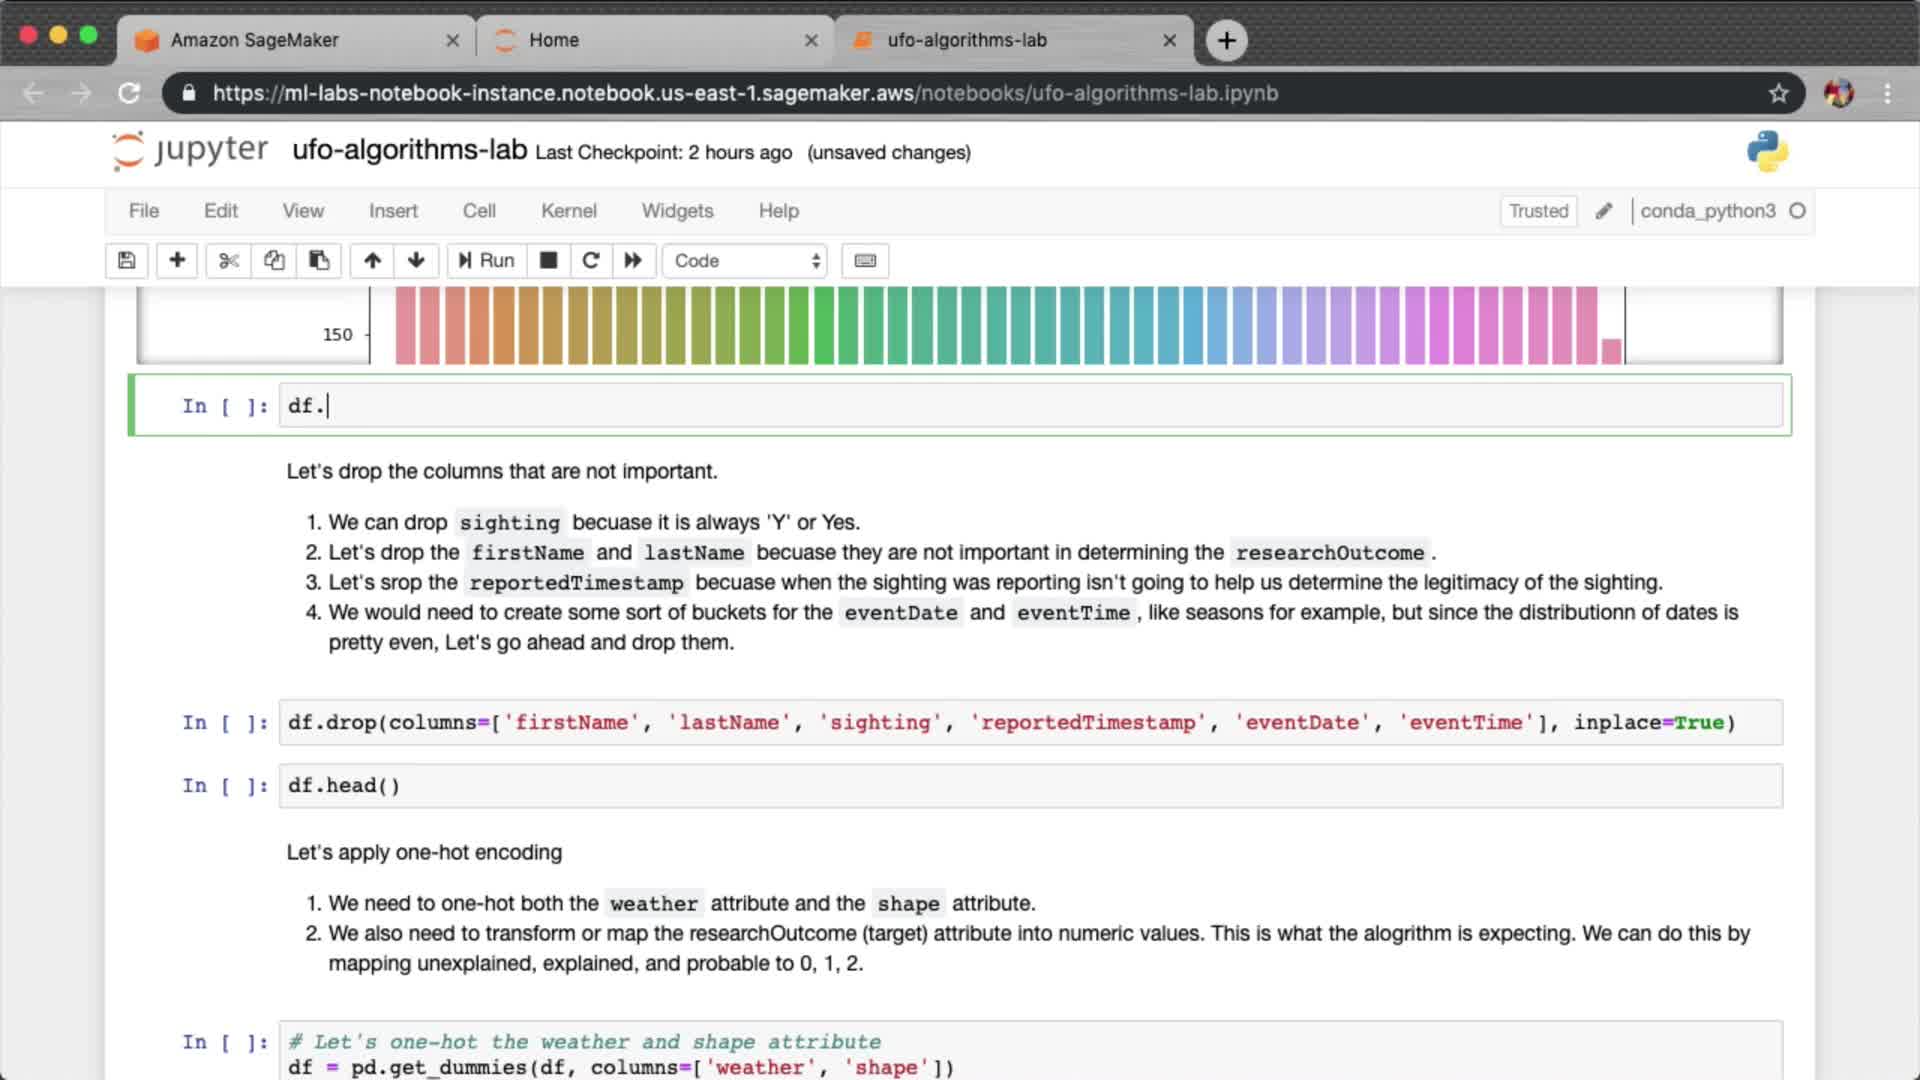
Task: Open the Kernel menu
Action: 568,211
